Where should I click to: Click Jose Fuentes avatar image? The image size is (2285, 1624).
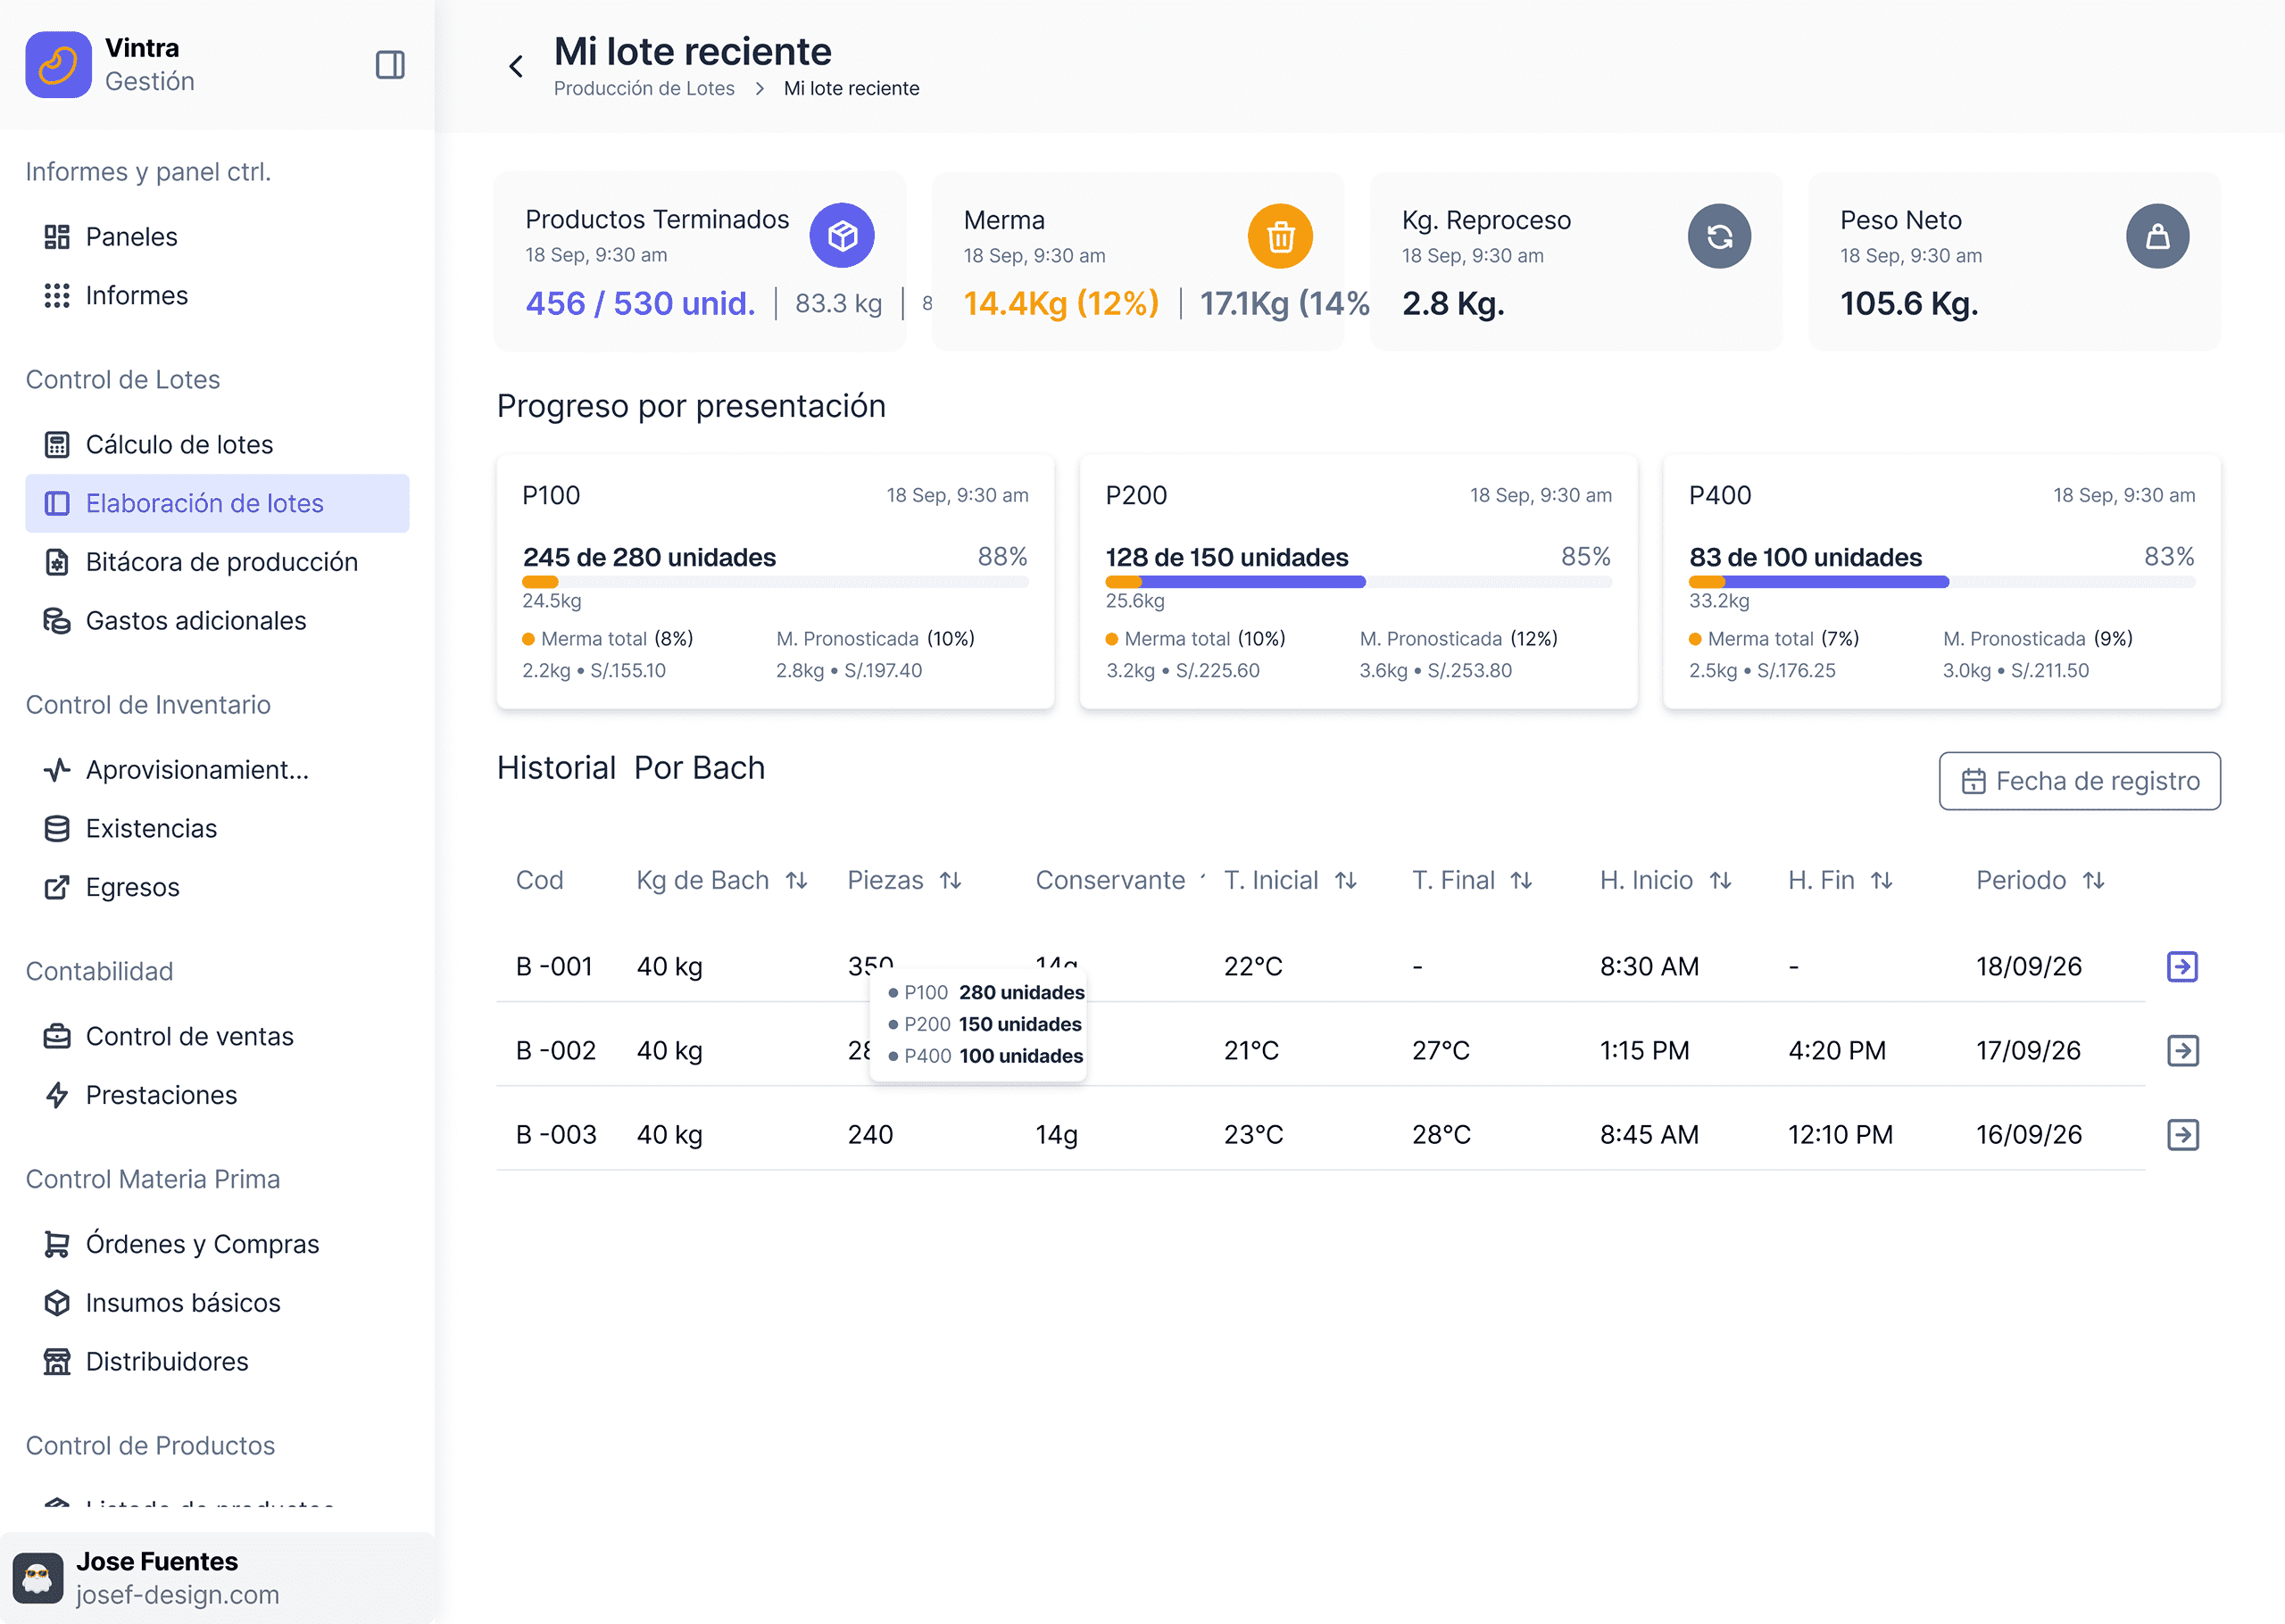point(38,1577)
